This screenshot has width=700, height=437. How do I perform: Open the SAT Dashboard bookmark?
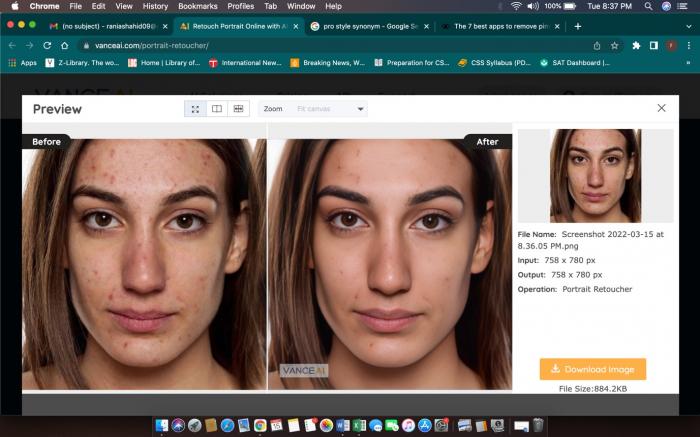click(x=575, y=63)
